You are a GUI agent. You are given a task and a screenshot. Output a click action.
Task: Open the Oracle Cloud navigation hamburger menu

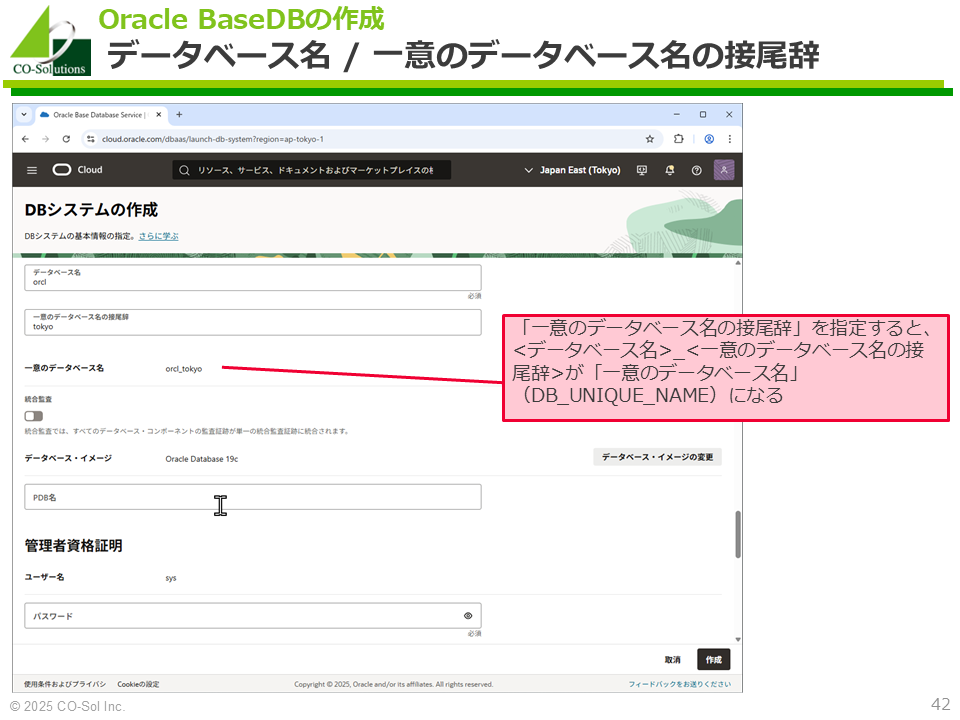tap(32, 170)
